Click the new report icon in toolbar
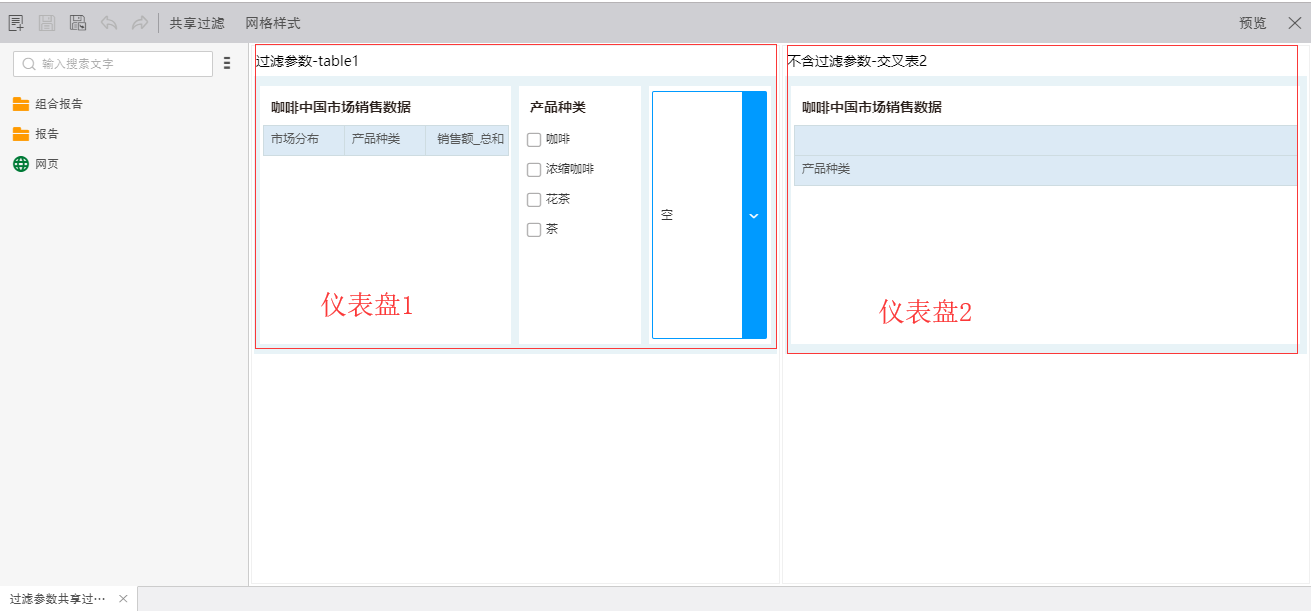The height and width of the screenshot is (611, 1311). click(16, 23)
